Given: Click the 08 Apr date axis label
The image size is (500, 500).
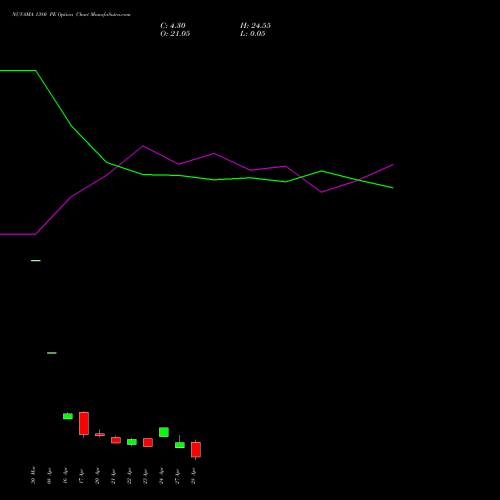Looking at the screenshot, I should [x=49, y=476].
